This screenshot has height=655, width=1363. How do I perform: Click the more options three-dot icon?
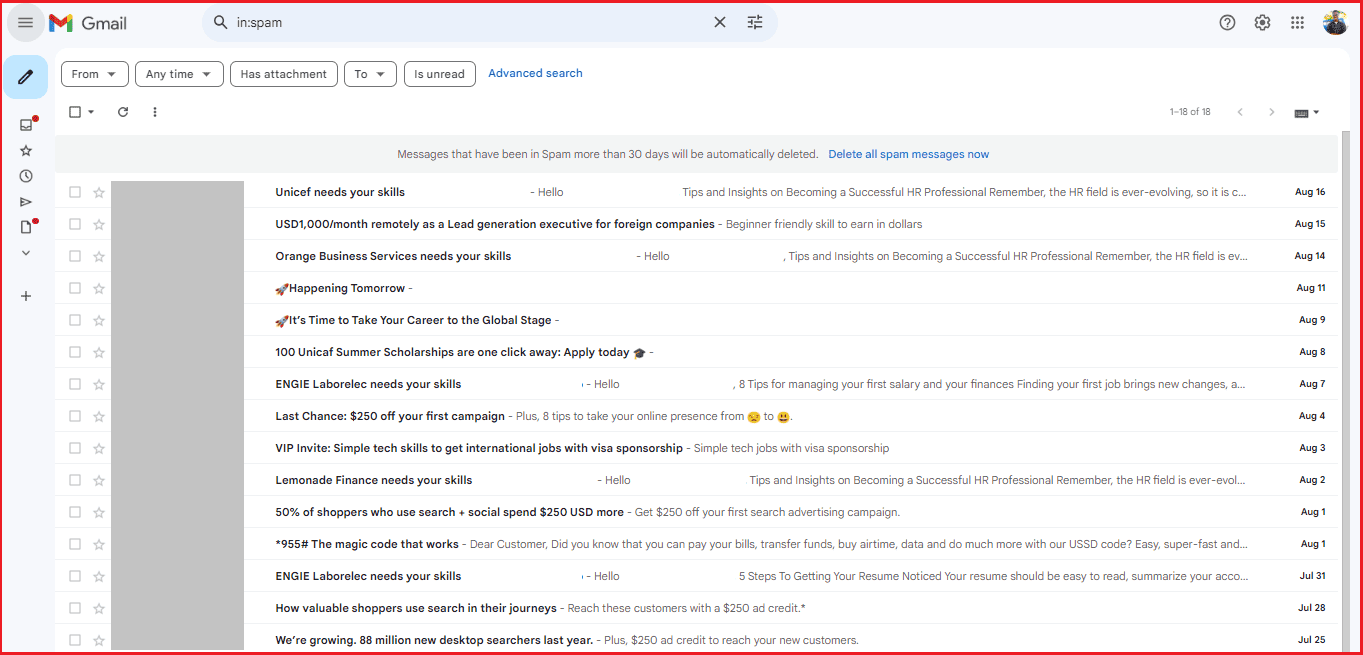[154, 111]
